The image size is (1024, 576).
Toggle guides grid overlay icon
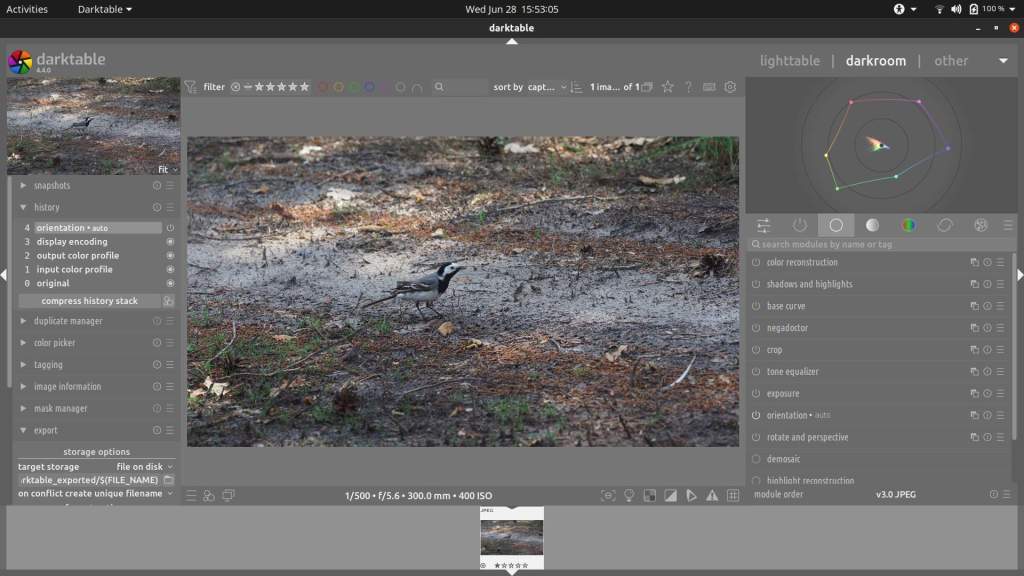[x=733, y=496]
